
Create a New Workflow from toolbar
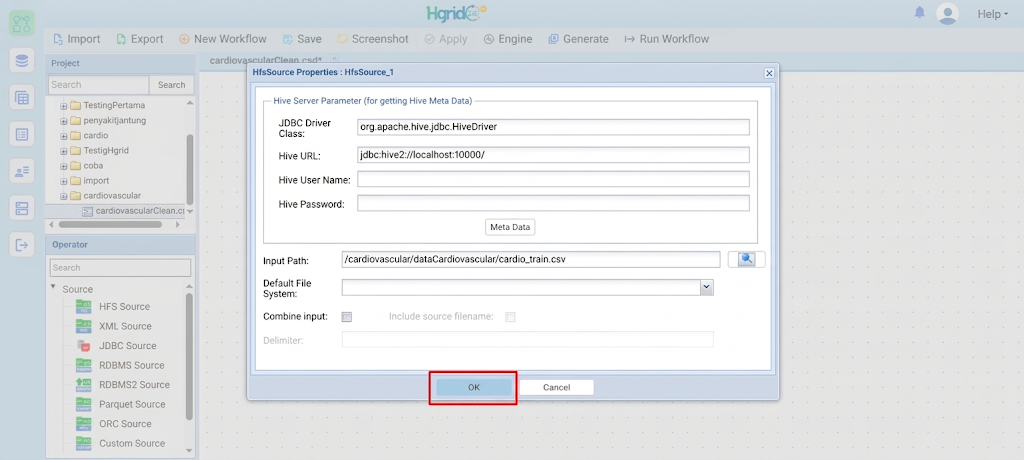point(223,39)
